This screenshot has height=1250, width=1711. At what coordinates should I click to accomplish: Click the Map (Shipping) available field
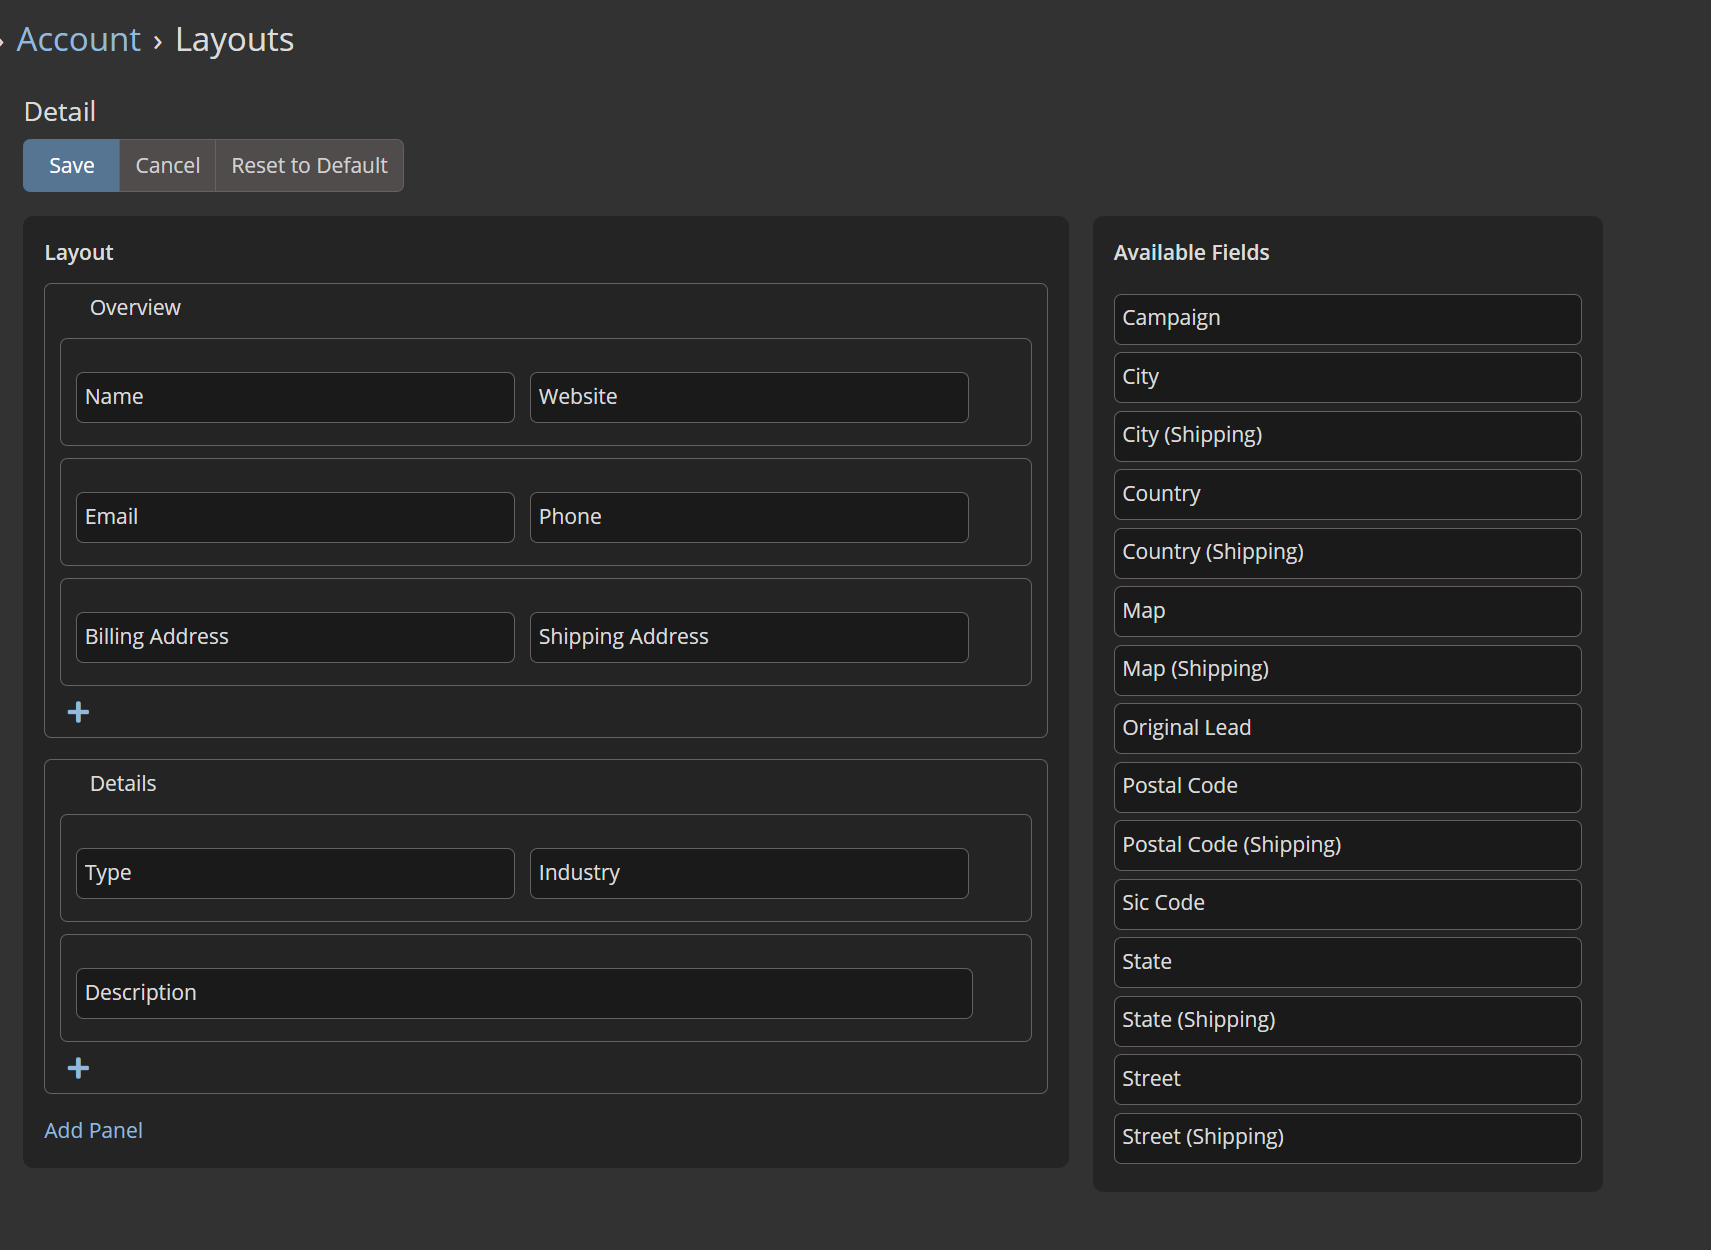click(x=1347, y=670)
